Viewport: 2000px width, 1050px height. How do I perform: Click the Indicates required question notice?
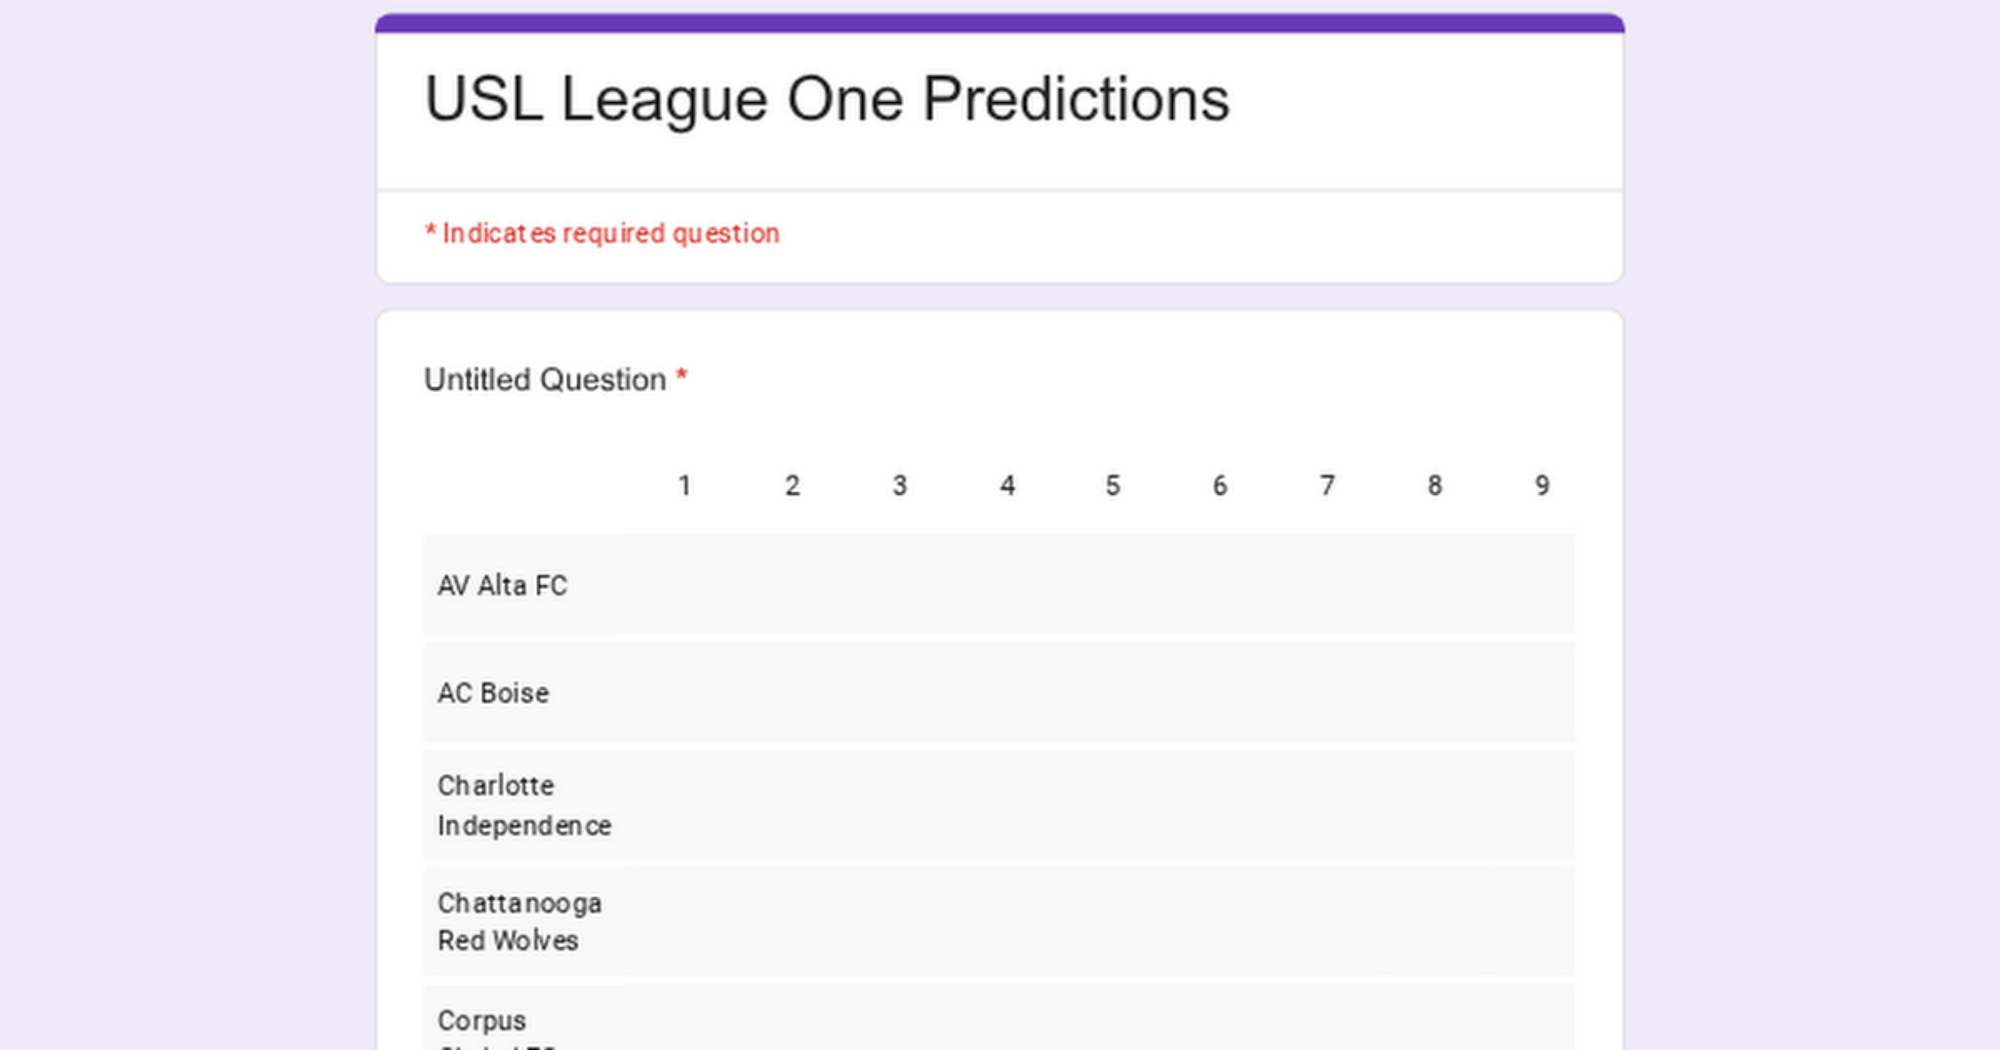pos(602,233)
